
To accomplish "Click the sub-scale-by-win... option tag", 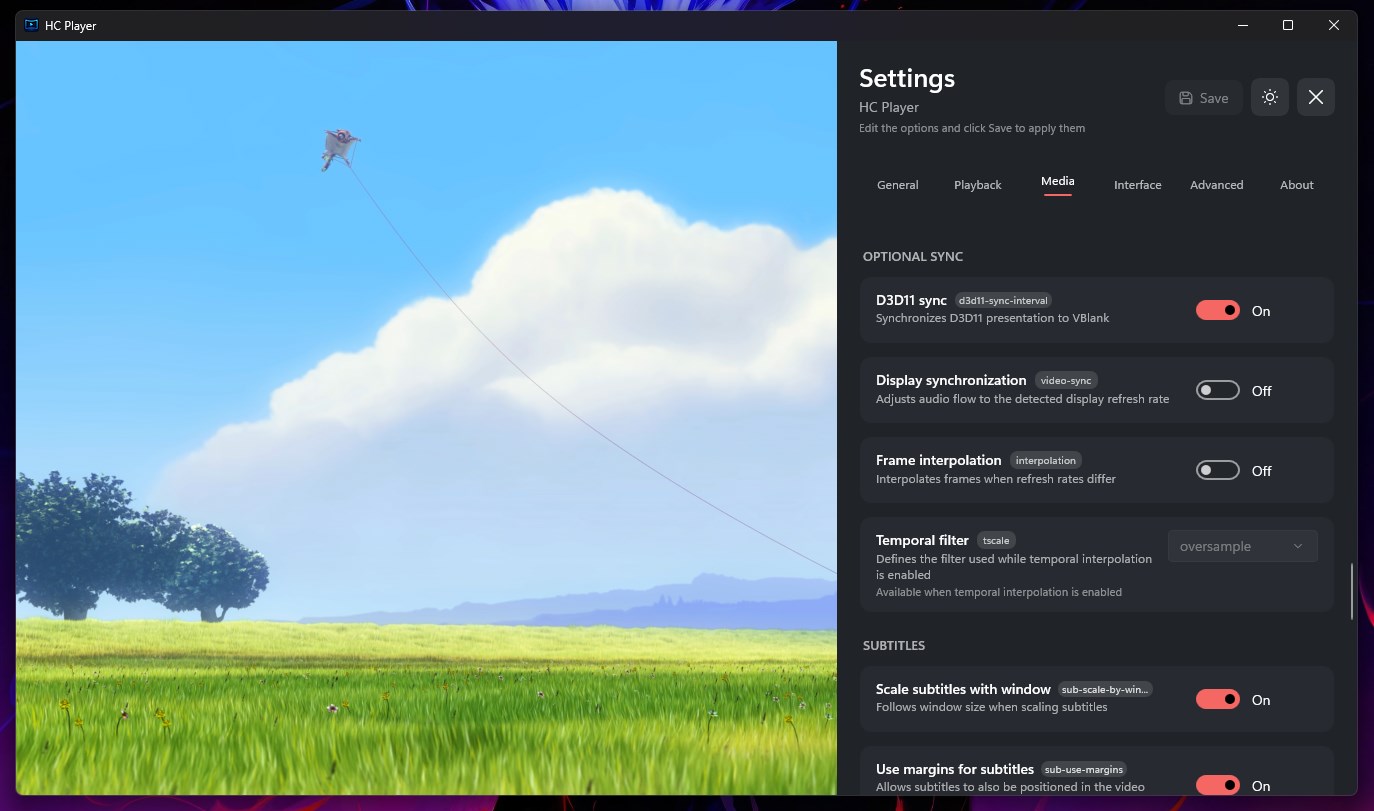I will point(1105,689).
